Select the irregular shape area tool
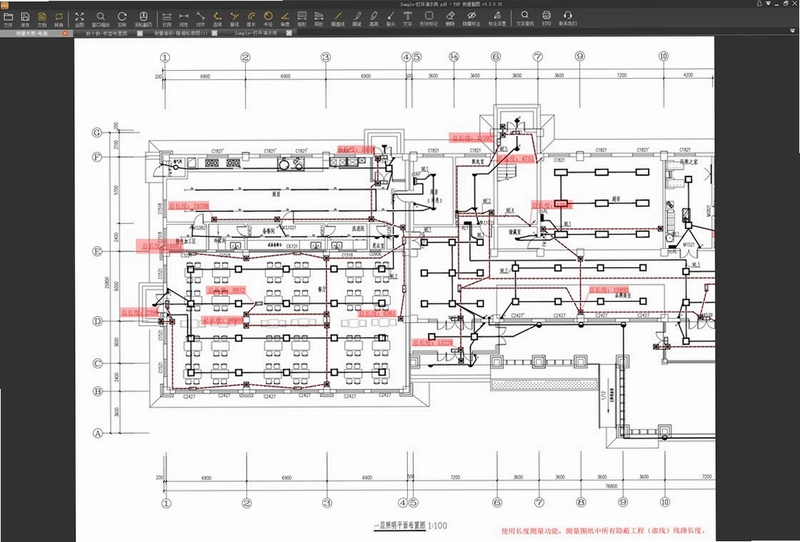This screenshot has width=800, height=542. [x=319, y=19]
